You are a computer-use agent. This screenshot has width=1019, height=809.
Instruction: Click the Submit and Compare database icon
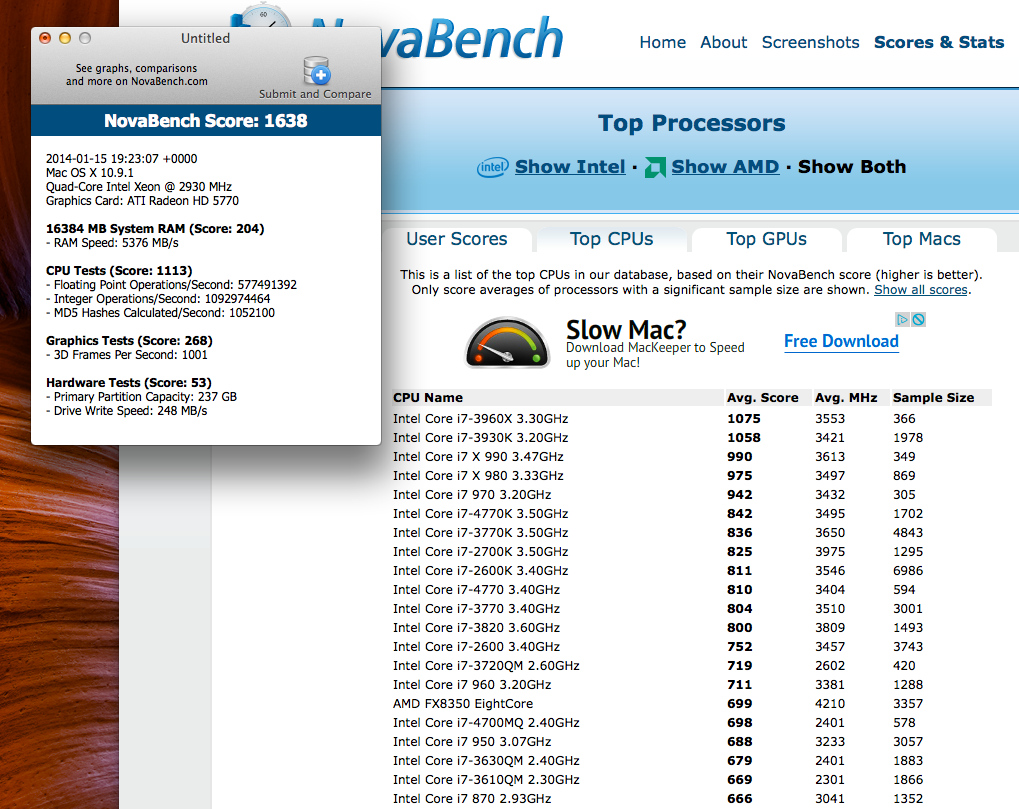click(316, 71)
